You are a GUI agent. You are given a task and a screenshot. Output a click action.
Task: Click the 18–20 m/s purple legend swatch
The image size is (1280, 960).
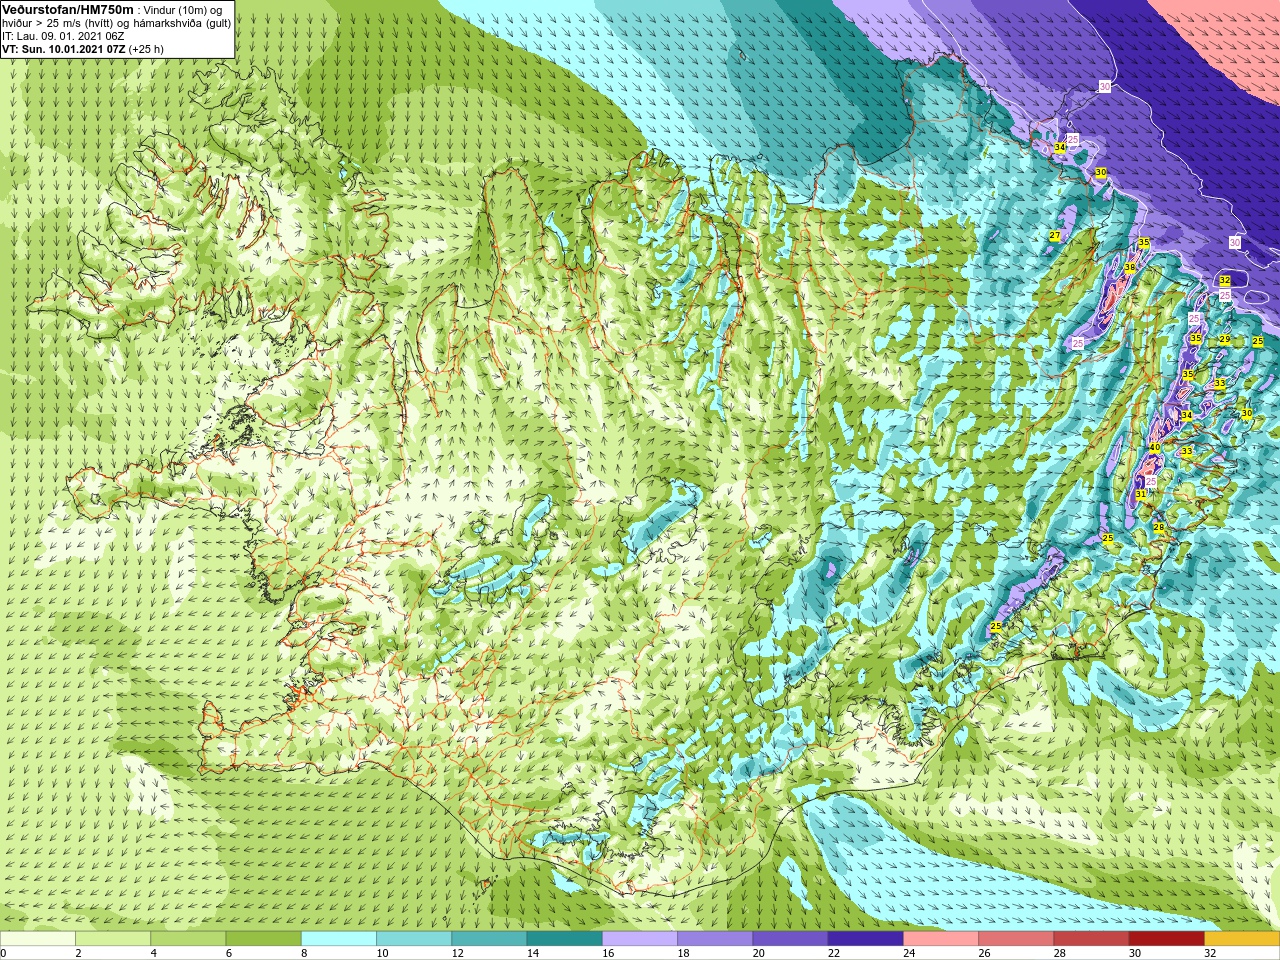pyautogui.click(x=715, y=939)
